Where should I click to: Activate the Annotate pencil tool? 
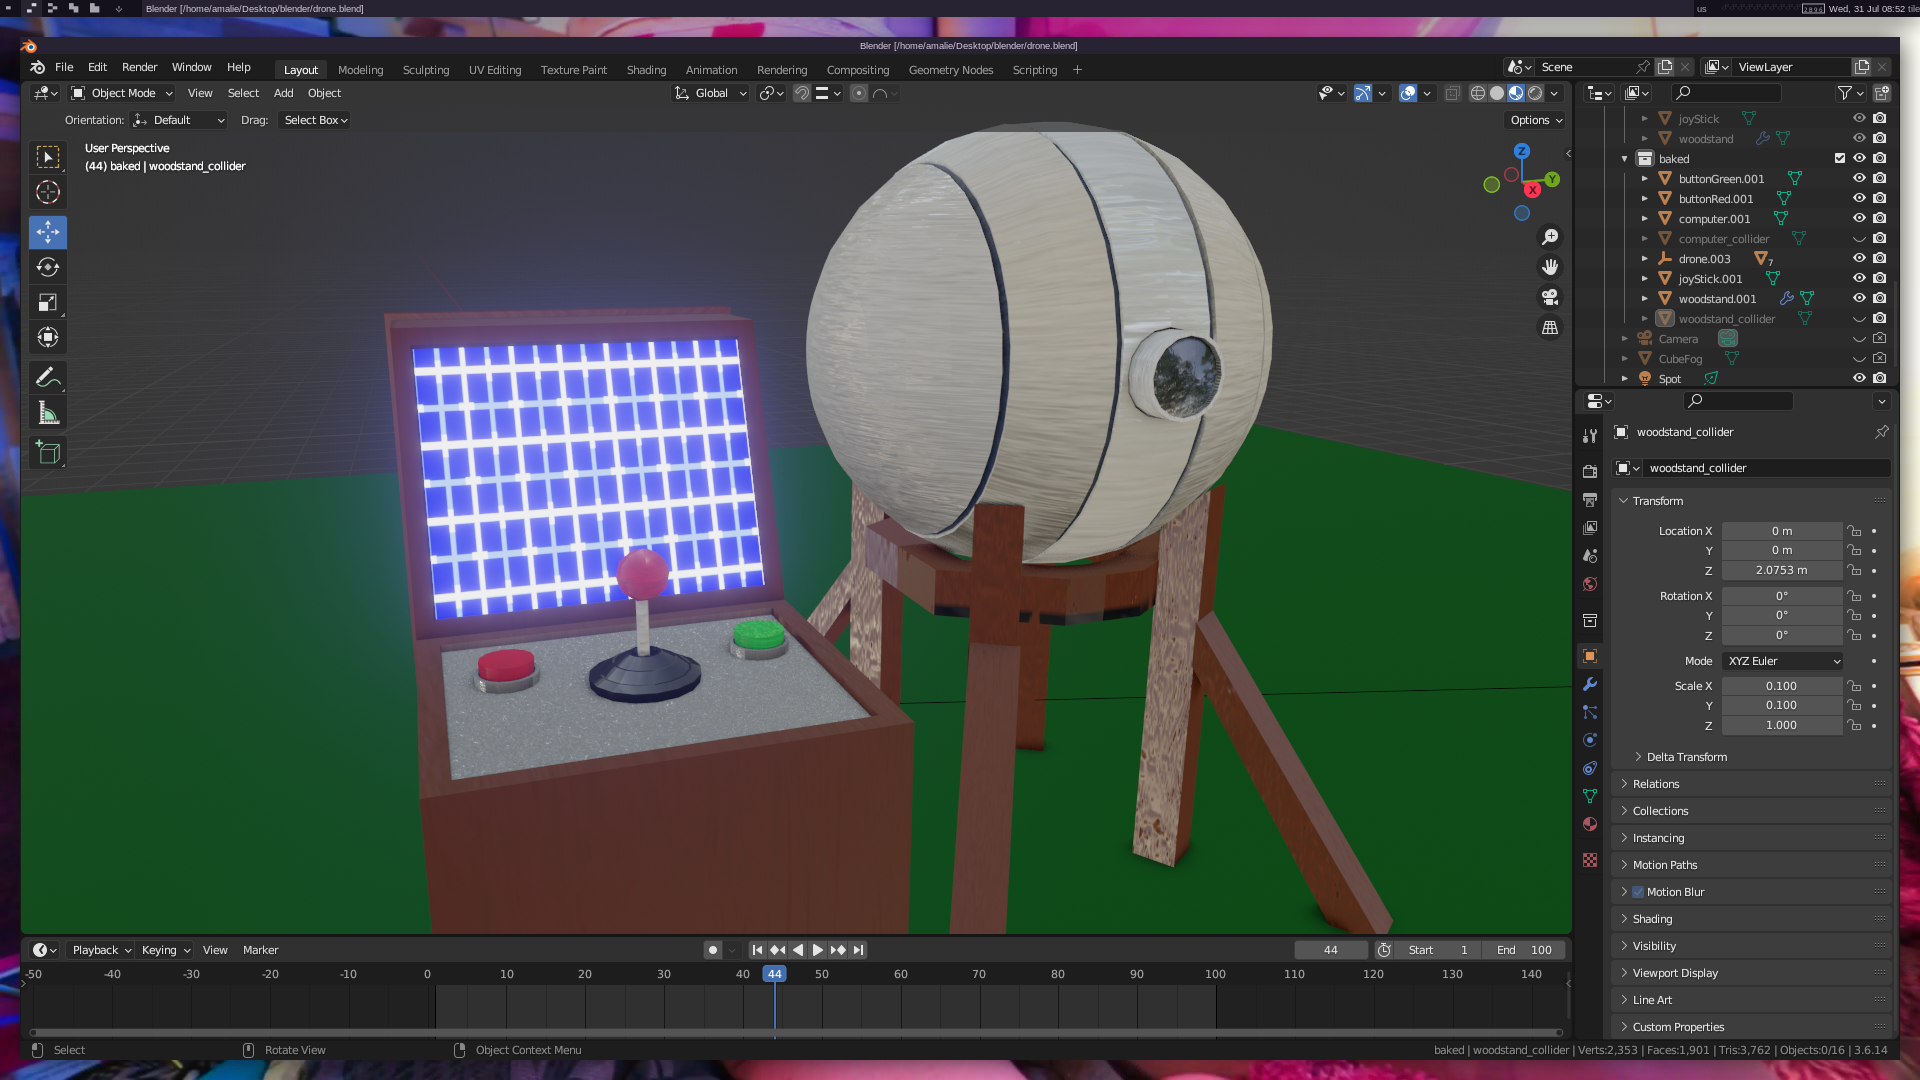click(47, 377)
